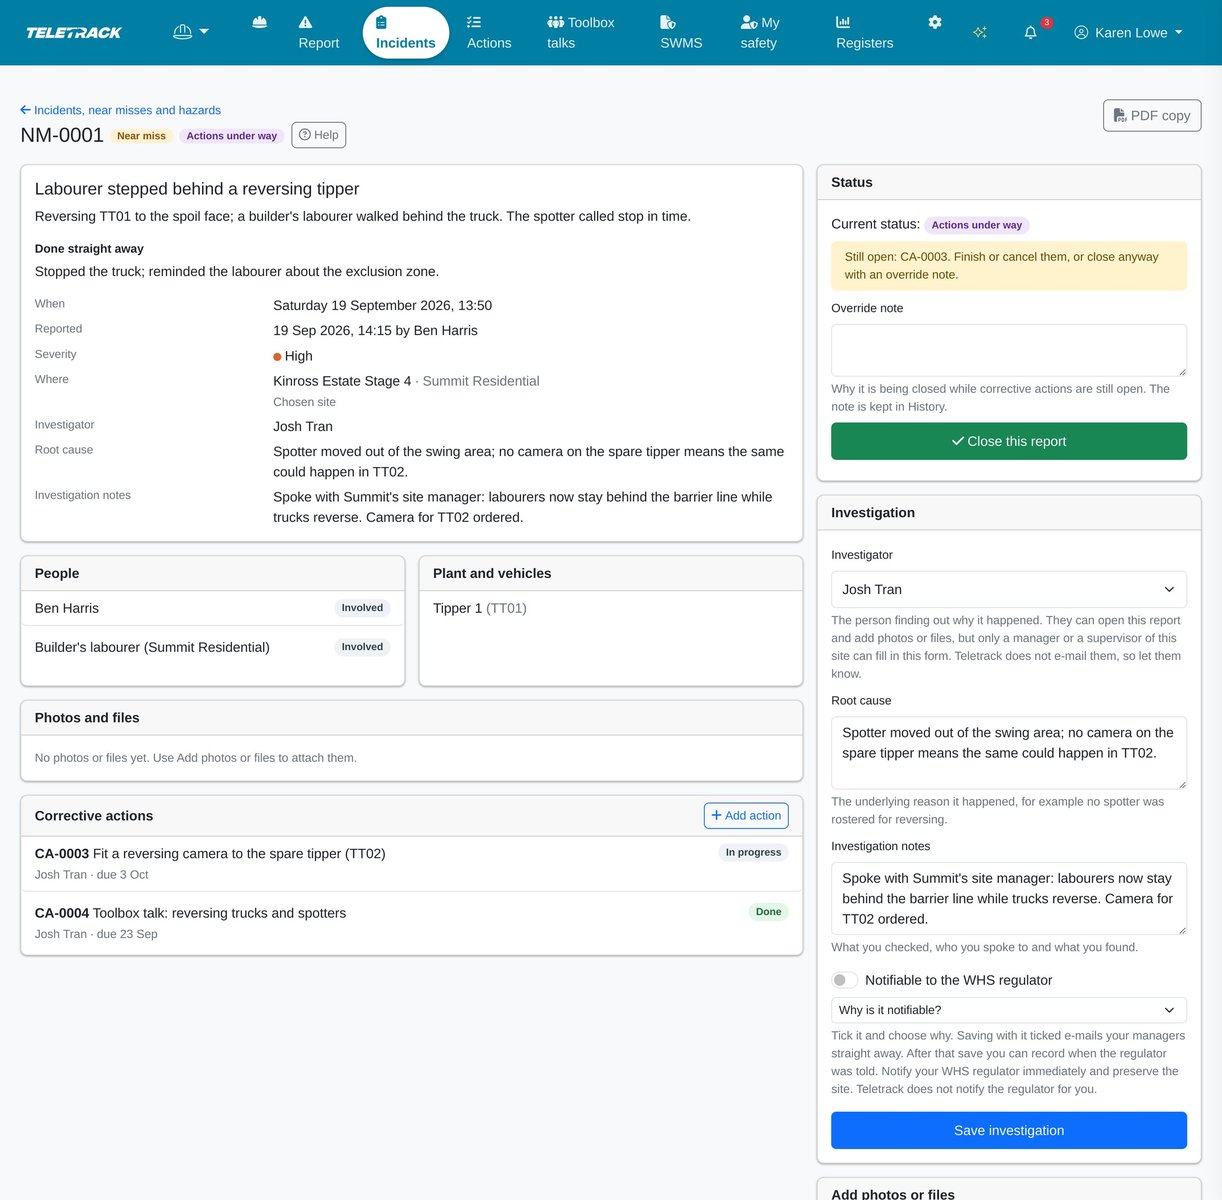Screen dimensions: 1222x1200
Task: Click the Done status badge
Action: (768, 912)
